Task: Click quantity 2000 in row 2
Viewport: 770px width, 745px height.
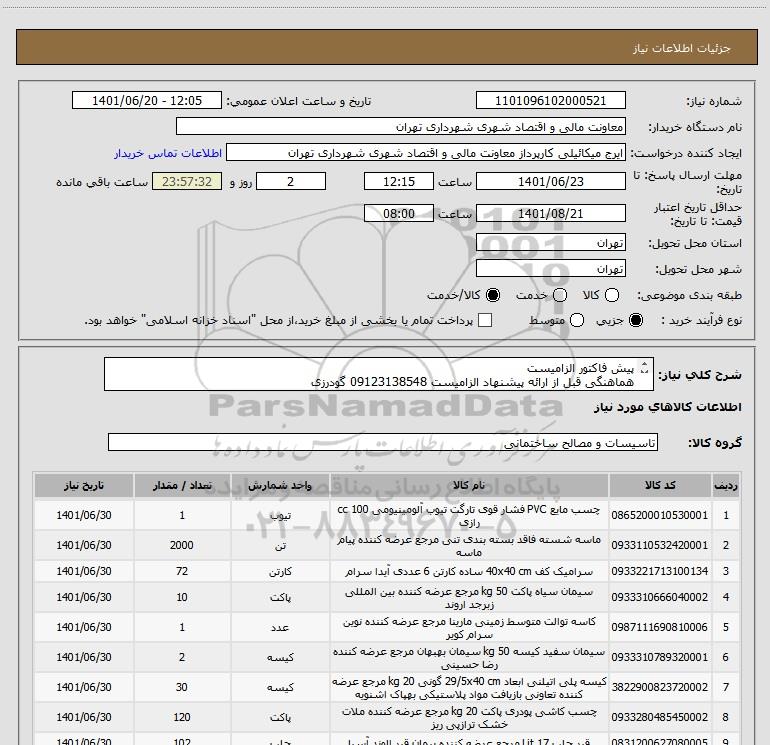Action: tap(182, 545)
